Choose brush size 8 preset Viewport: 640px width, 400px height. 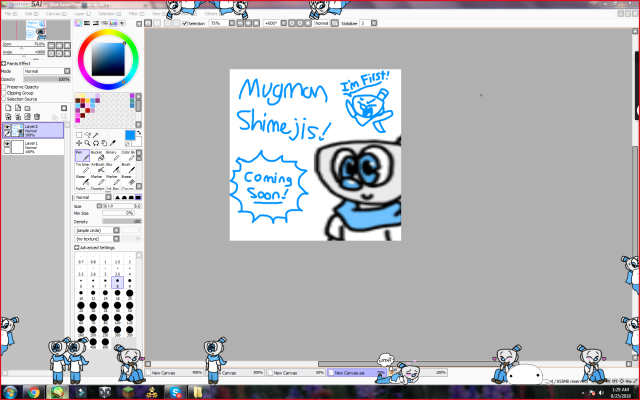[x=118, y=282]
